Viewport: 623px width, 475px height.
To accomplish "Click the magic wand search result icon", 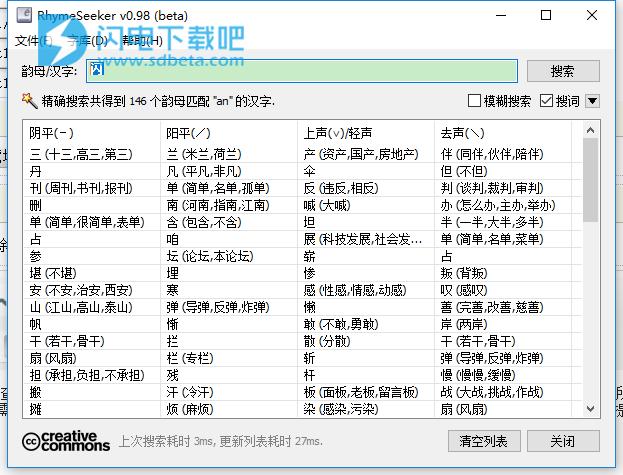I will coord(29,101).
